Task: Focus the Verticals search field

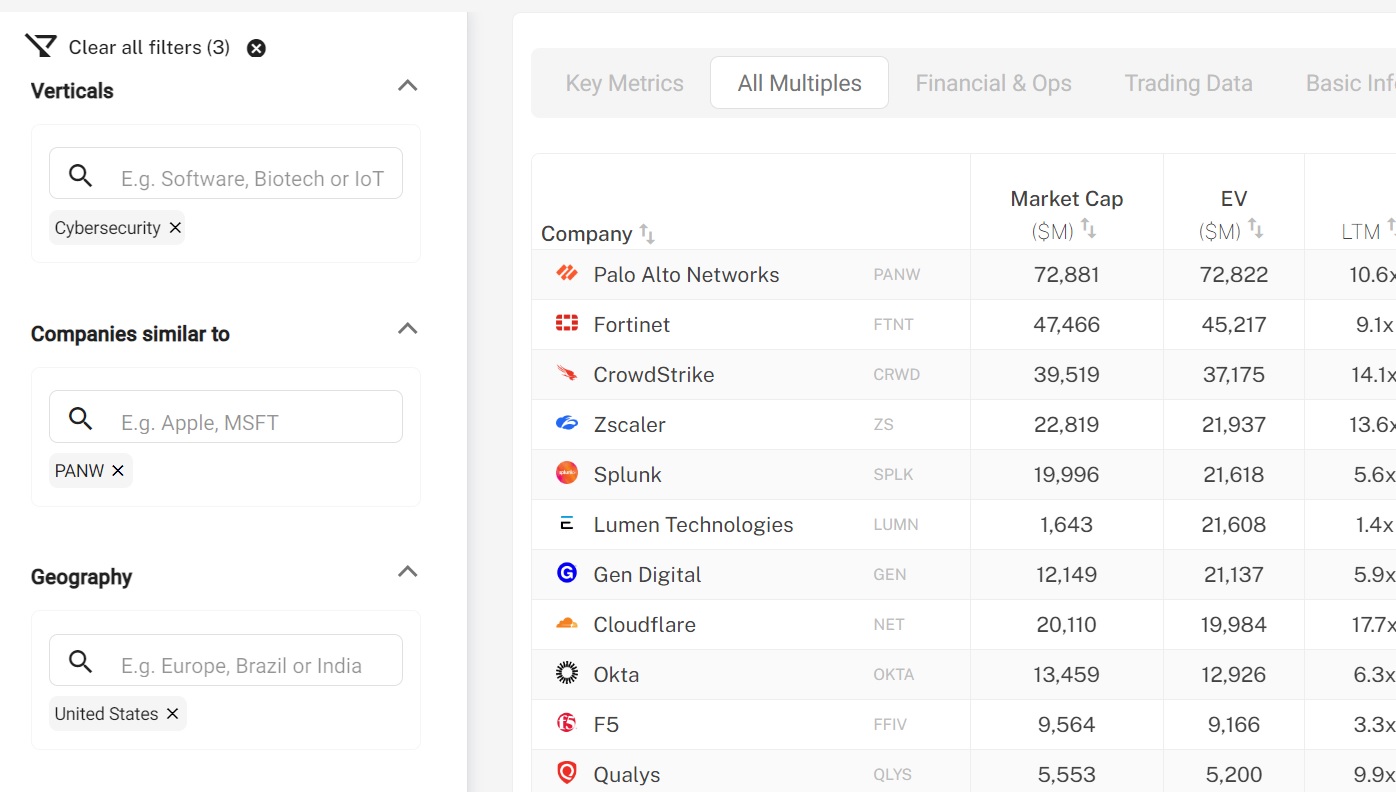Action: [226, 173]
